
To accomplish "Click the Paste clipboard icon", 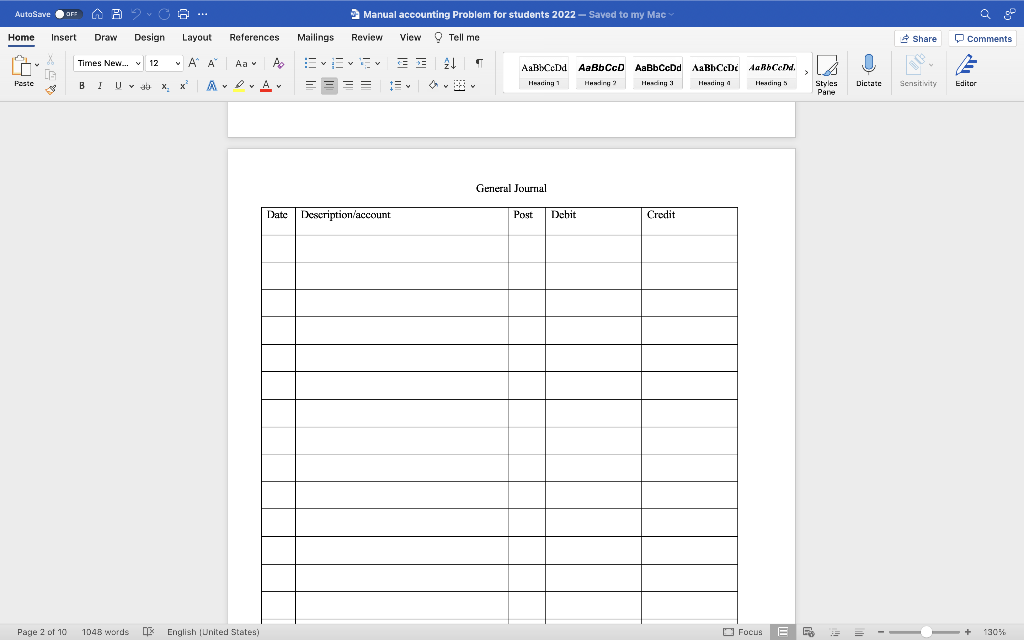I will tap(22, 67).
